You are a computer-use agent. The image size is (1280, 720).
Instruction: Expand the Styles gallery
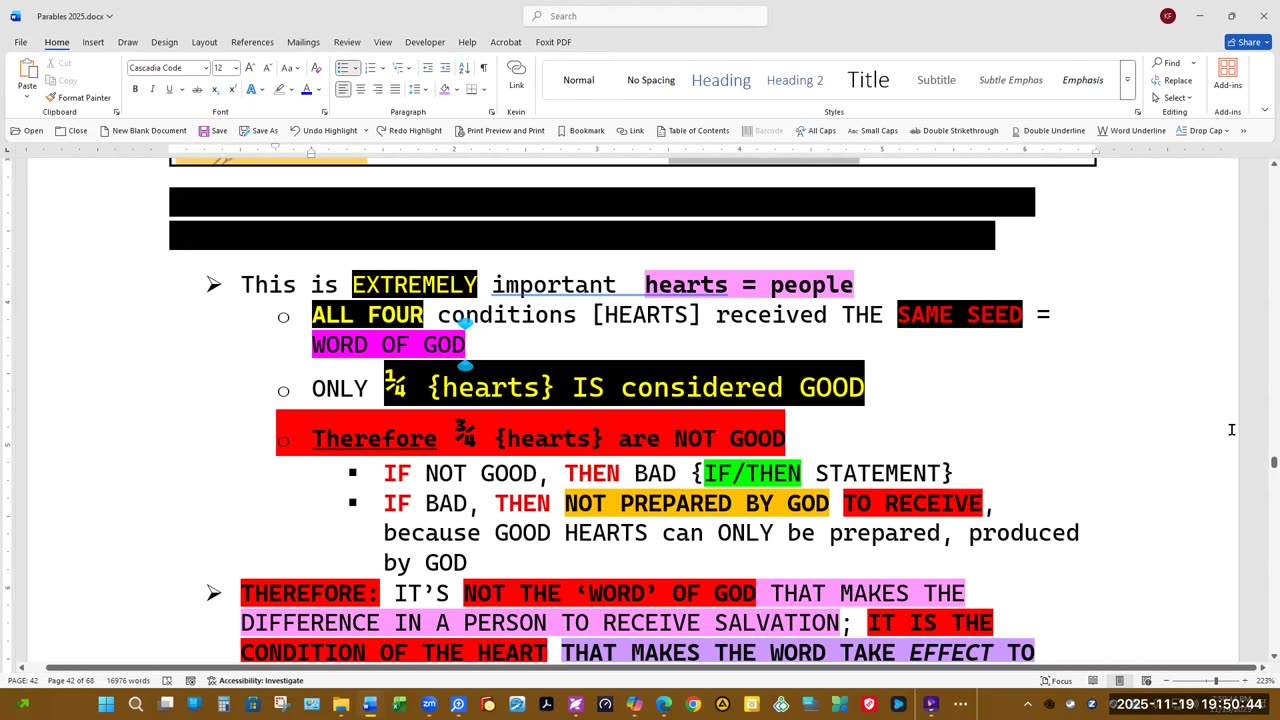pos(1127,80)
